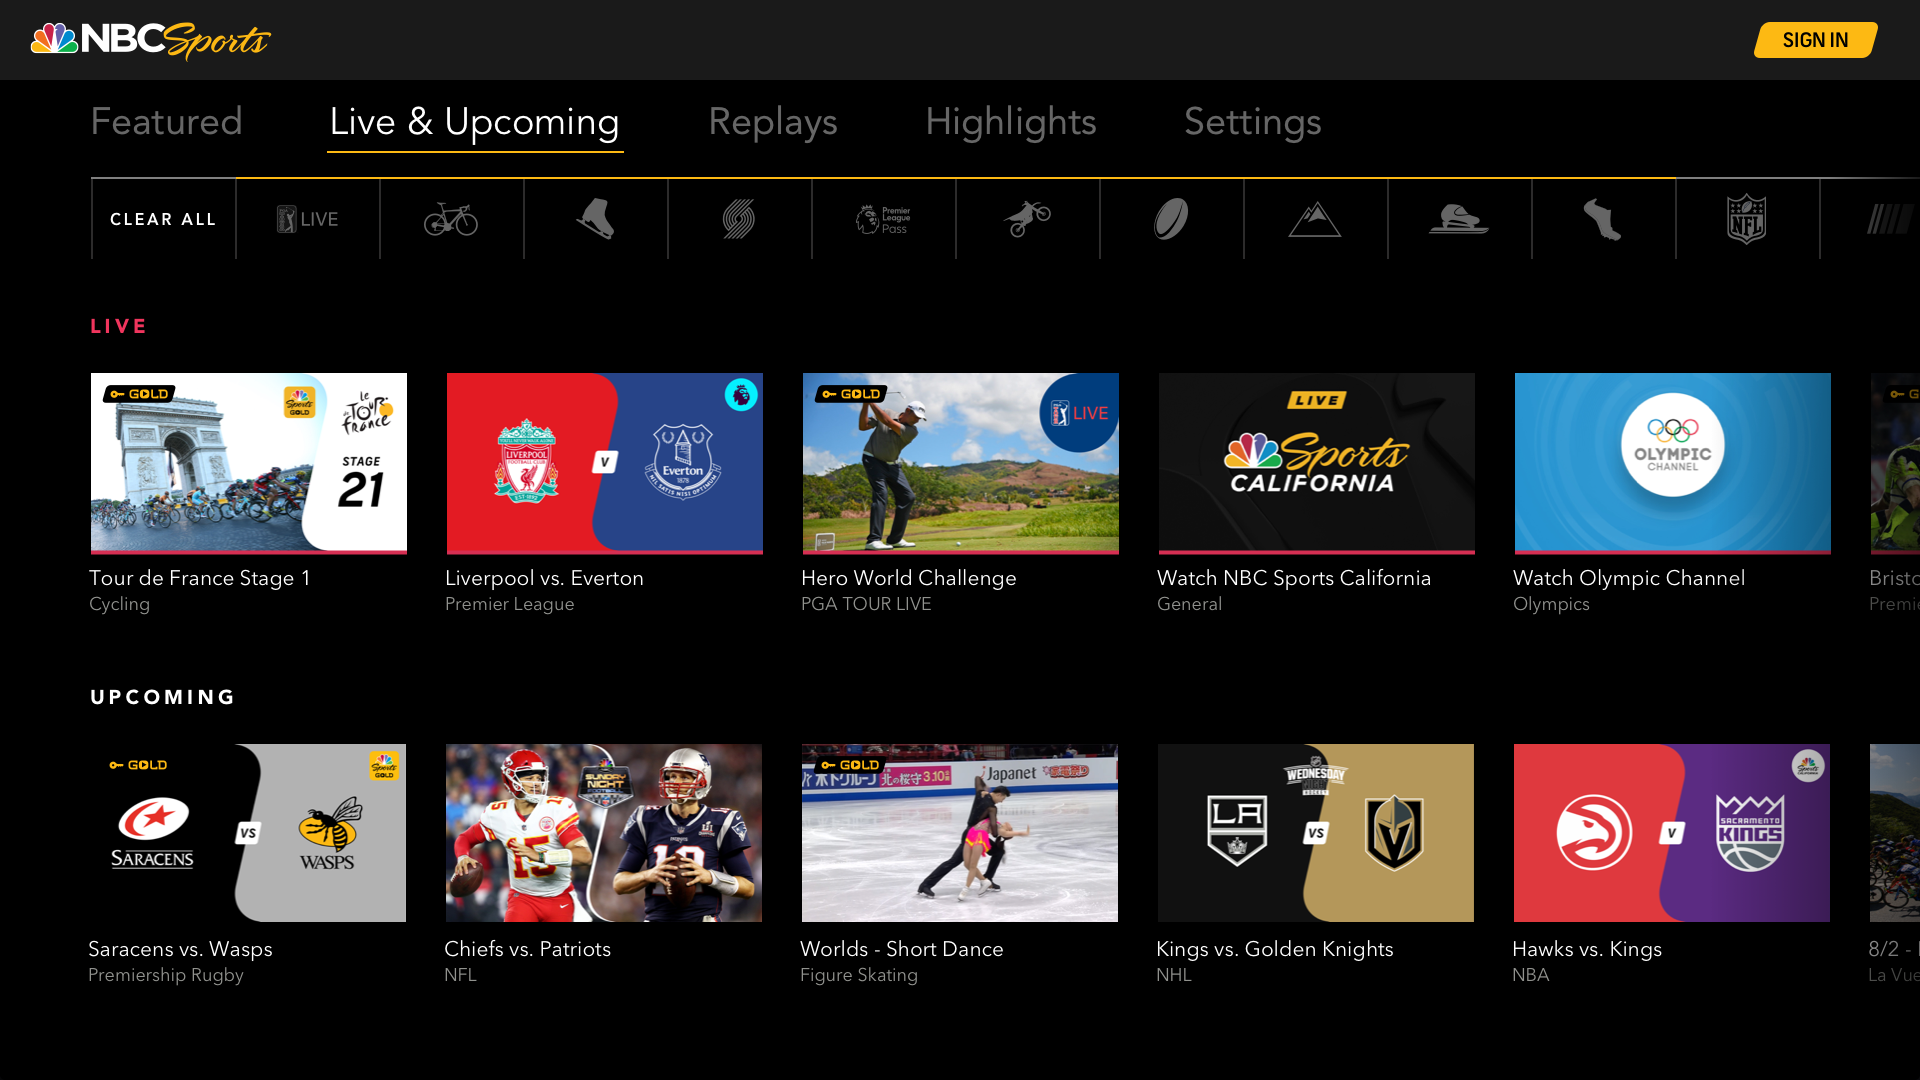Screen dimensions: 1920x1080
Task: Click the cycling sport filter icon
Action: (451, 220)
